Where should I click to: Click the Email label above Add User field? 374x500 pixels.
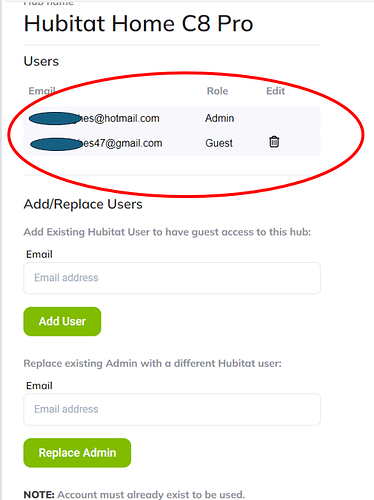[x=39, y=254]
